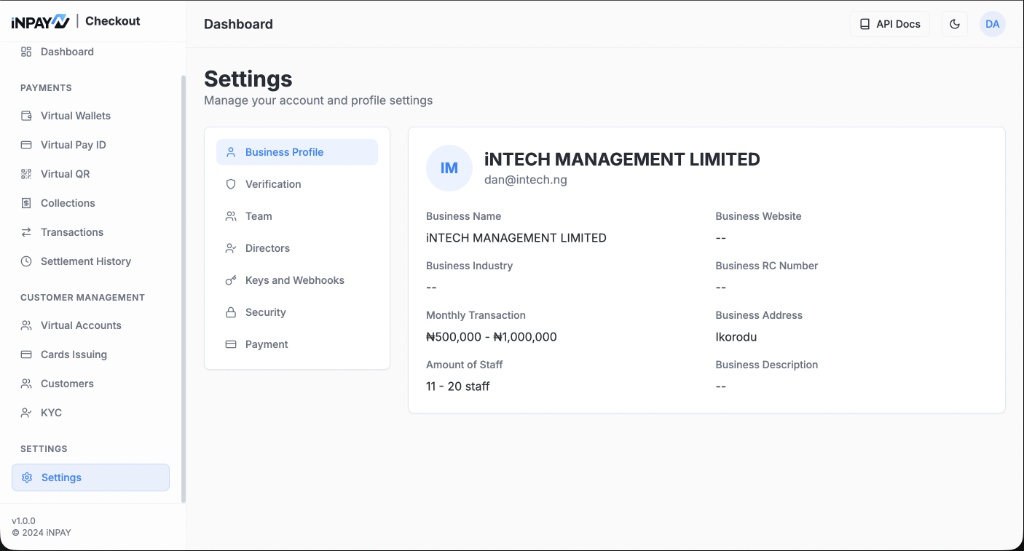
Task: Click the Transactions arrows icon
Action: click(27, 232)
